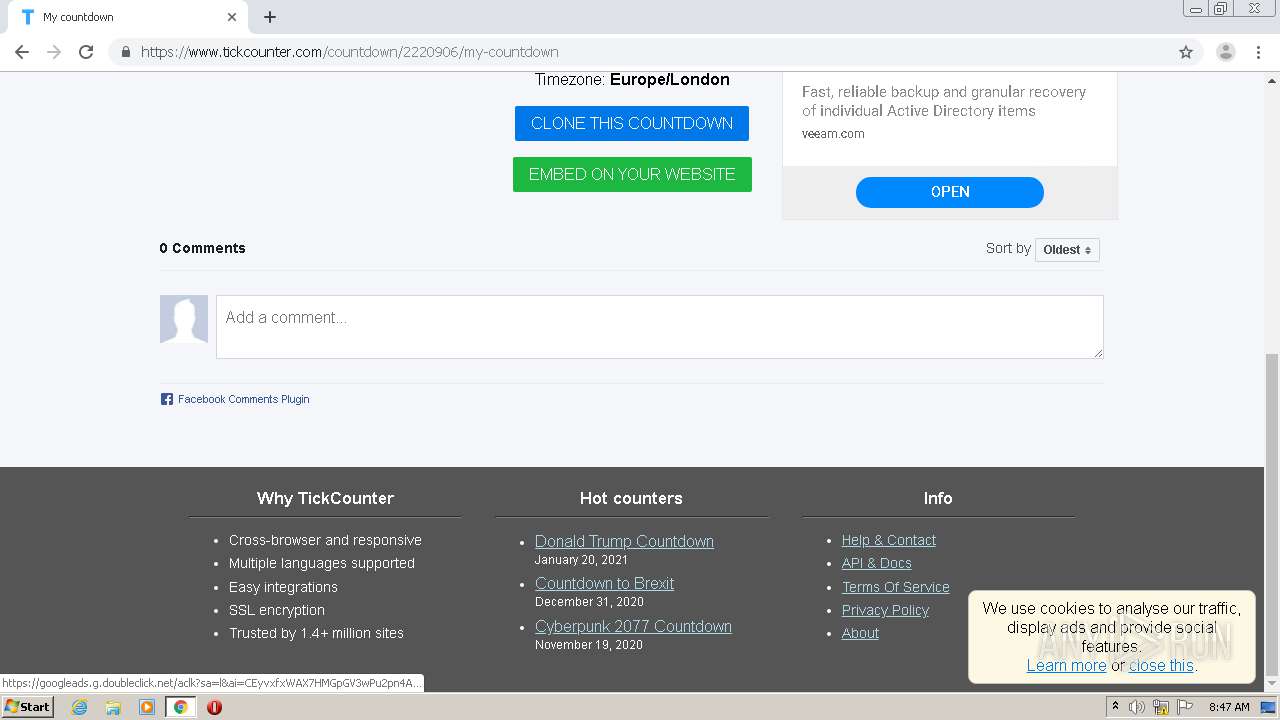Image resolution: width=1280 pixels, height=720 pixels.
Task: Click the Facebook logo icon beside the plugin link
Action: [167, 399]
